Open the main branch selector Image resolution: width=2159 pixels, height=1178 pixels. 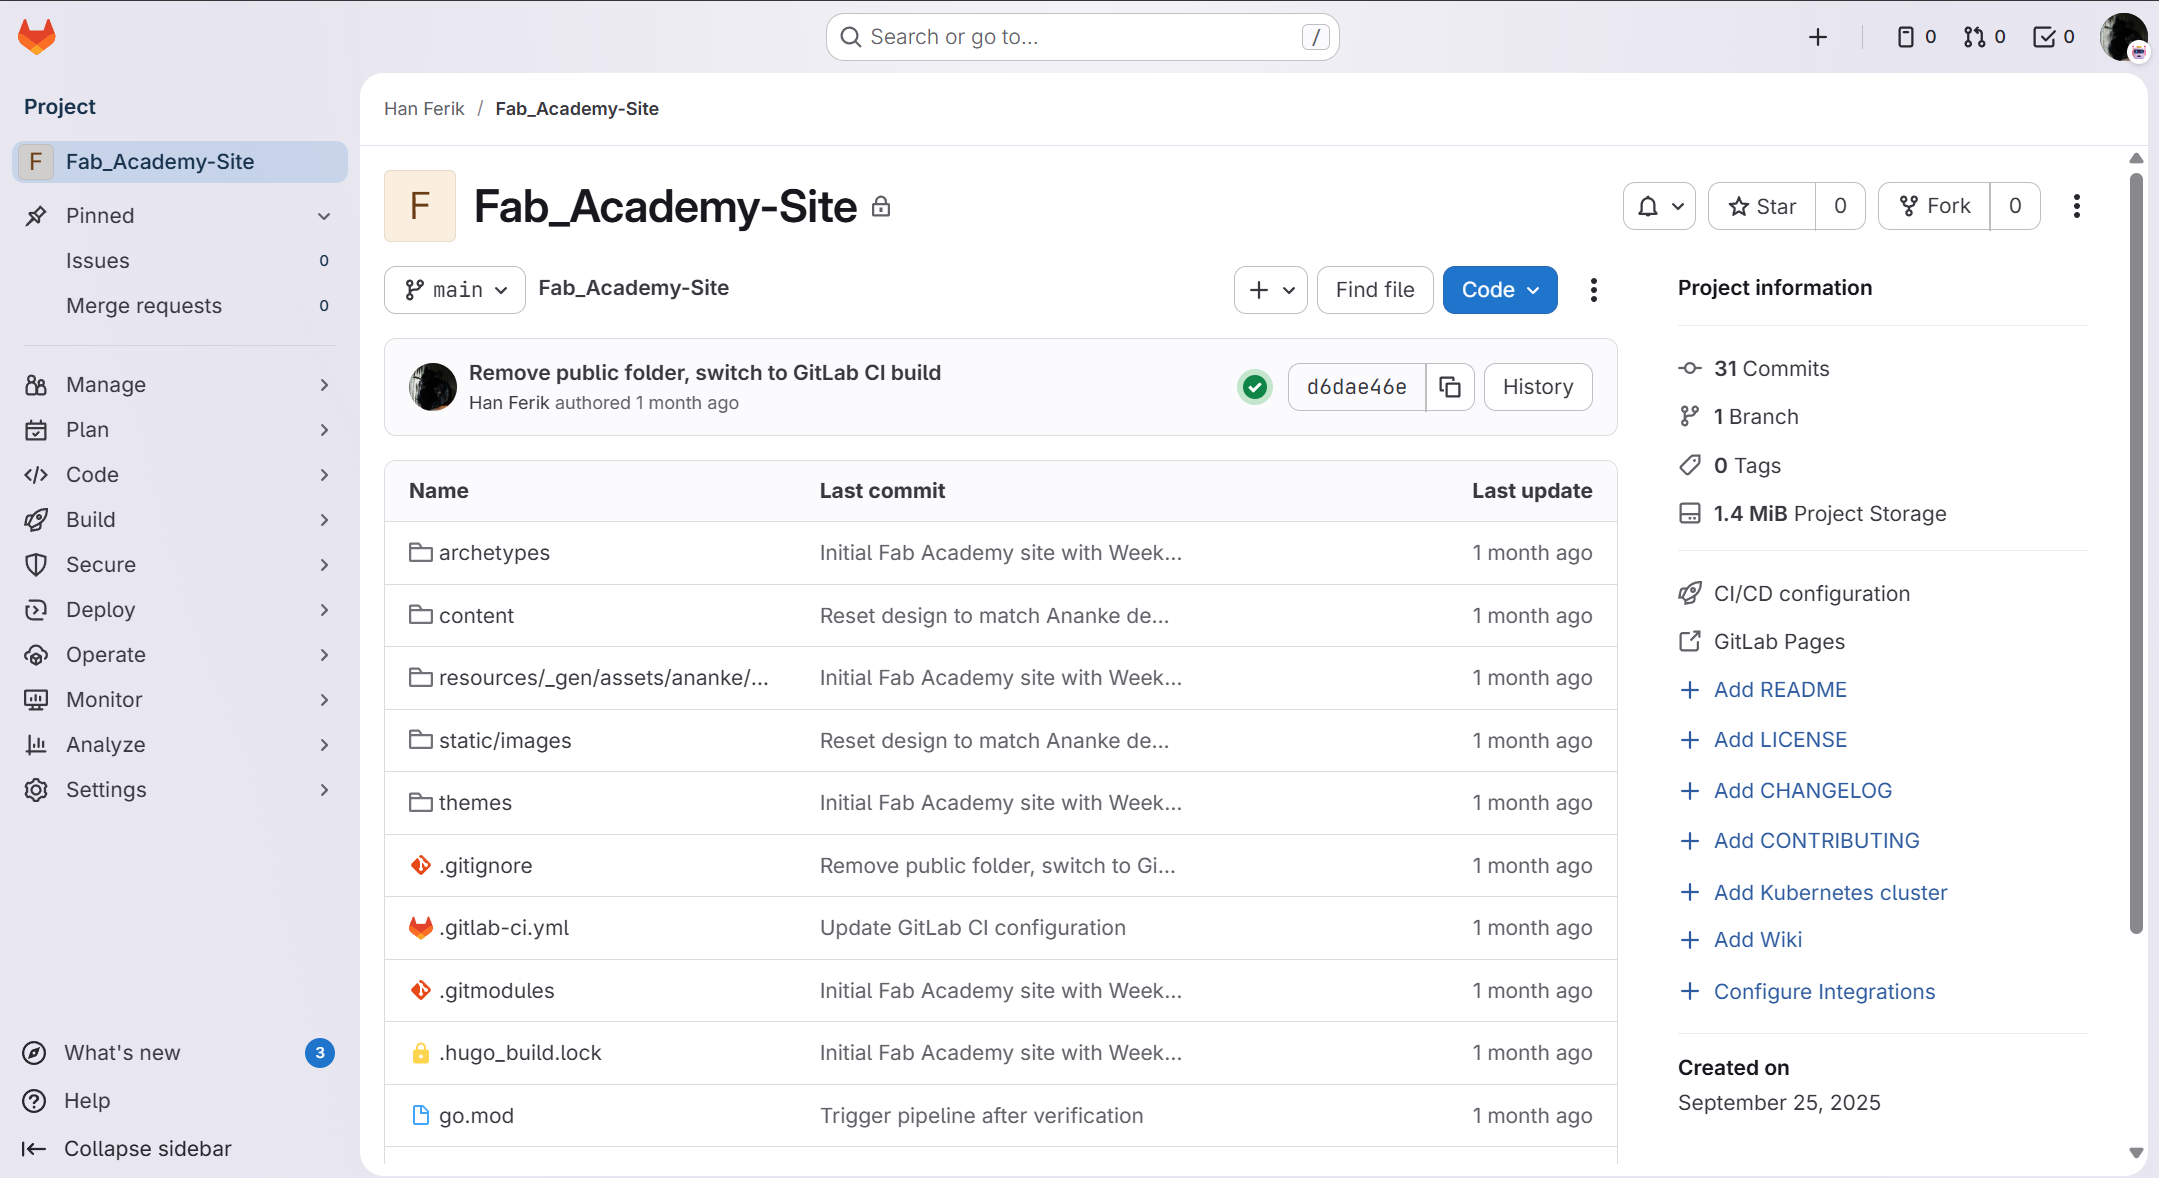coord(454,289)
